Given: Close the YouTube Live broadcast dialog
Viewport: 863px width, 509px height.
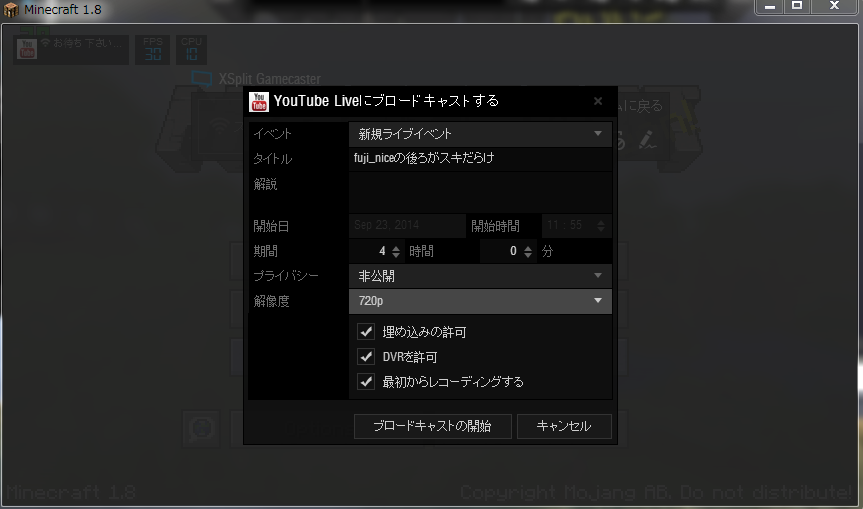Looking at the screenshot, I should (598, 101).
